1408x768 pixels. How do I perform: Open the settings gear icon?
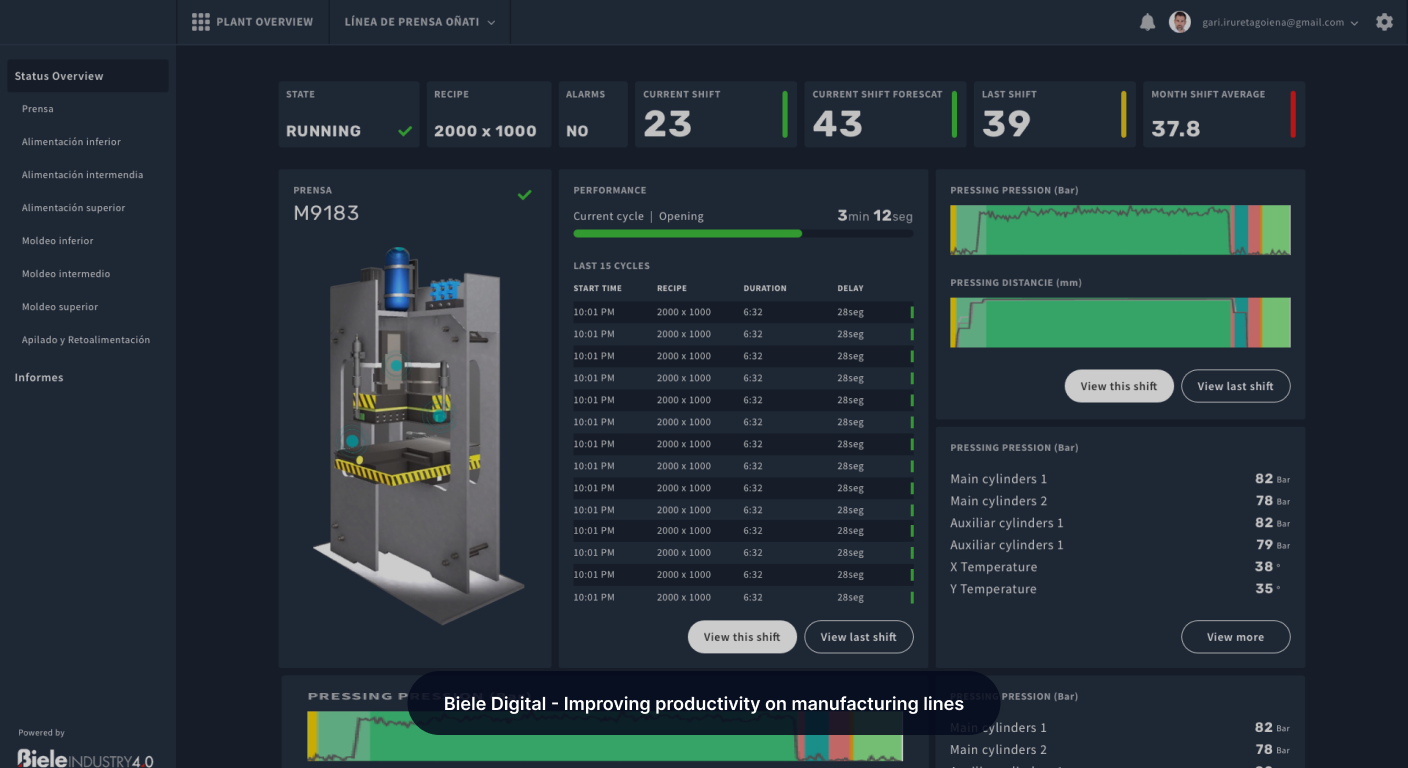[x=1384, y=22]
